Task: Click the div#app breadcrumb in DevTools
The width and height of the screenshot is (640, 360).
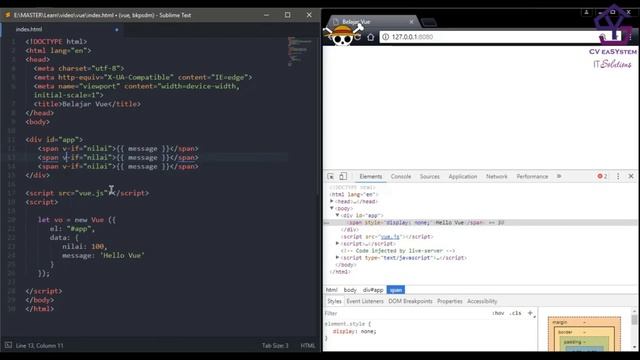Action: [x=373, y=290]
